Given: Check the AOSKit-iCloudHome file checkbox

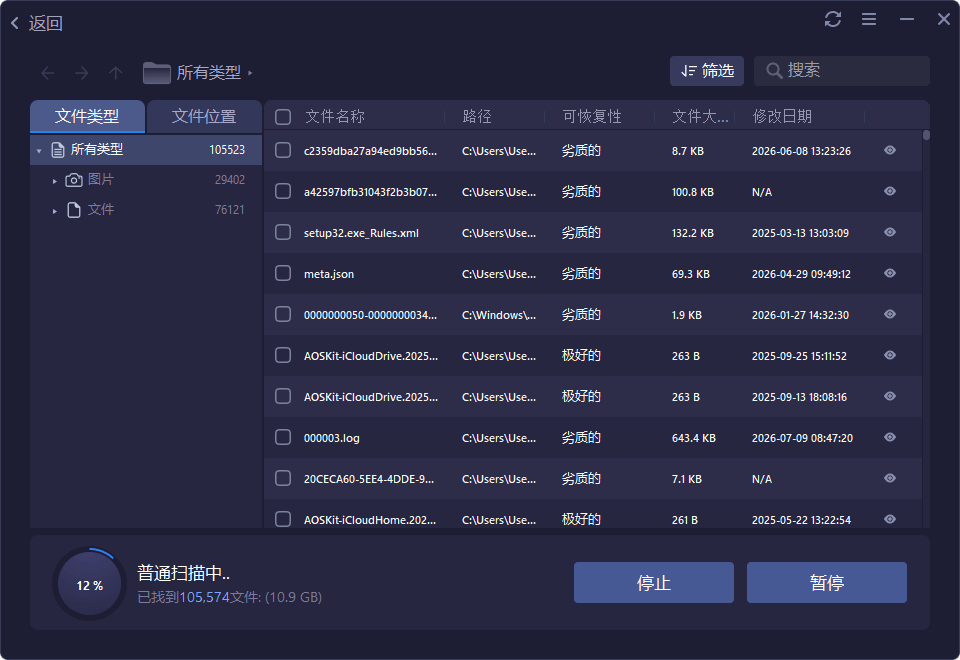Looking at the screenshot, I should 283,519.
